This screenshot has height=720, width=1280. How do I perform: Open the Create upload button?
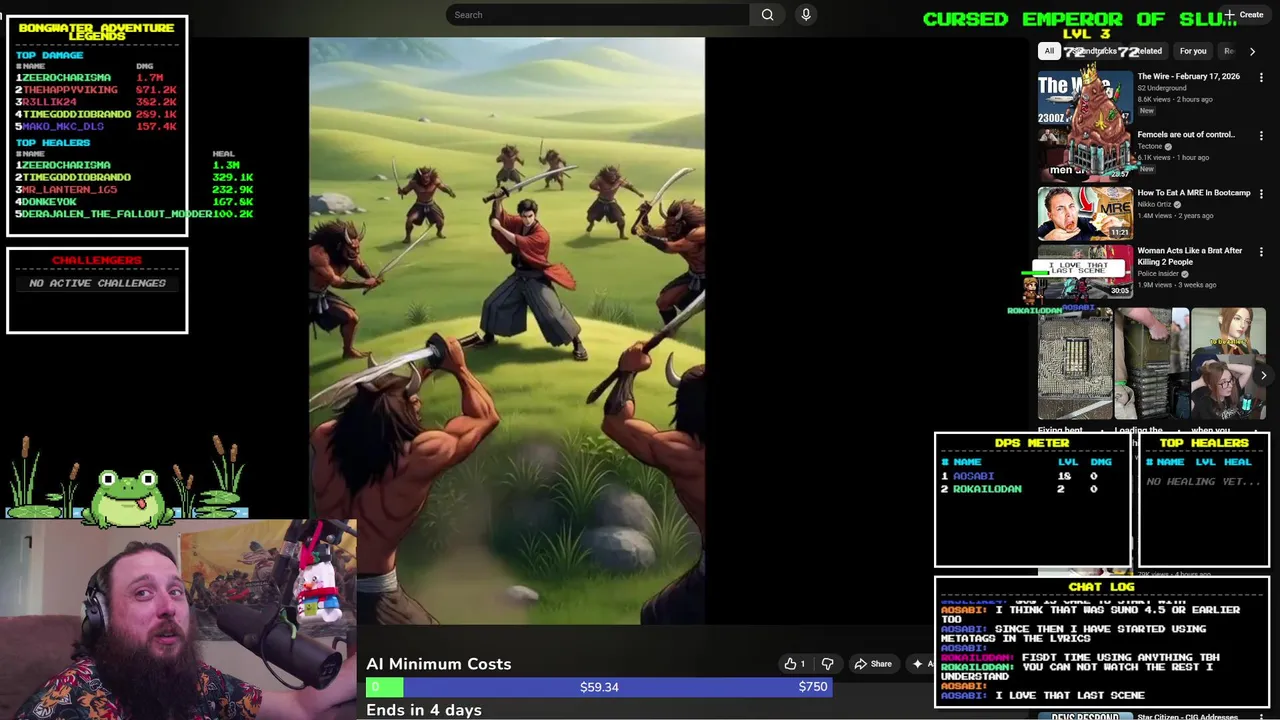pyautogui.click(x=1244, y=15)
